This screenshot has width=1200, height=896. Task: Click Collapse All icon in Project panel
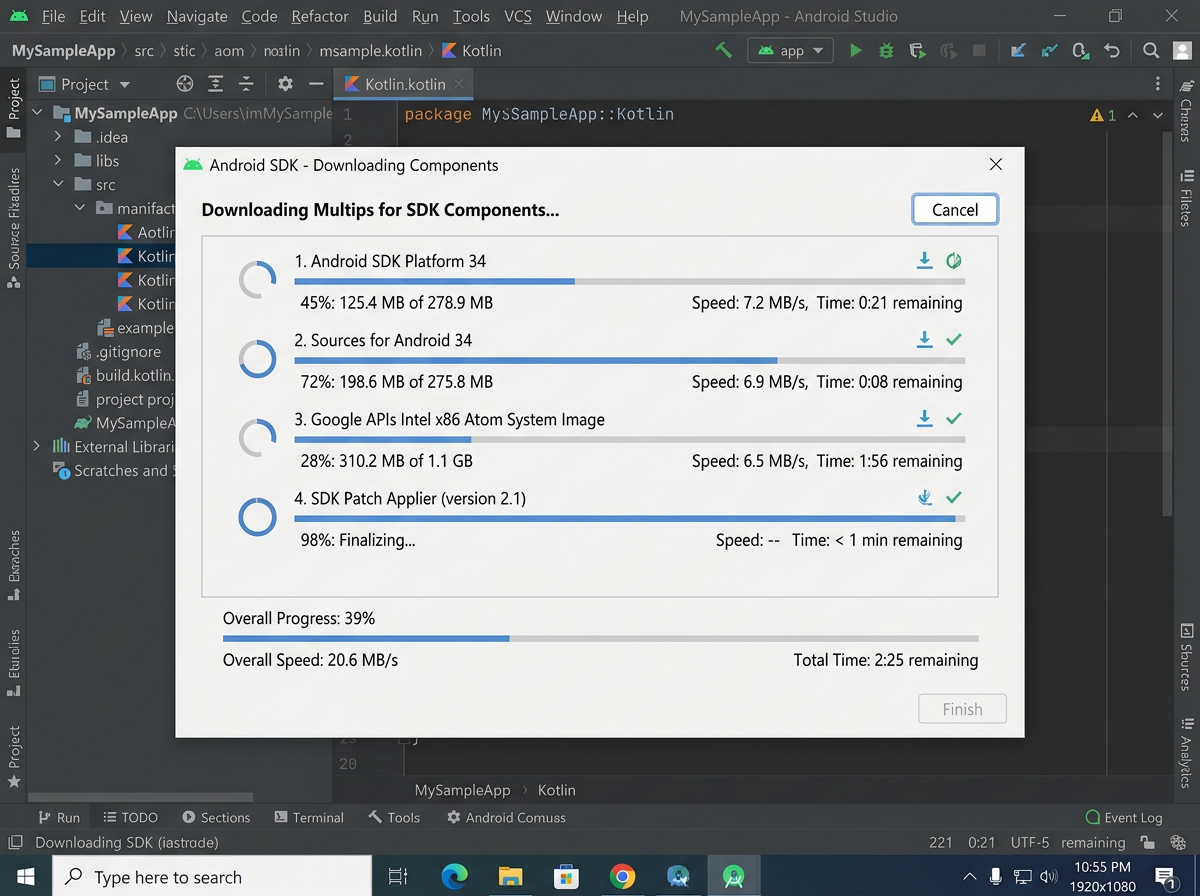pyautogui.click(x=246, y=84)
